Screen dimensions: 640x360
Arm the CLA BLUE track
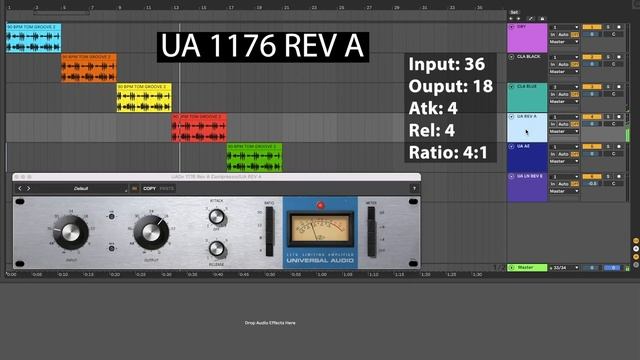[x=619, y=87]
